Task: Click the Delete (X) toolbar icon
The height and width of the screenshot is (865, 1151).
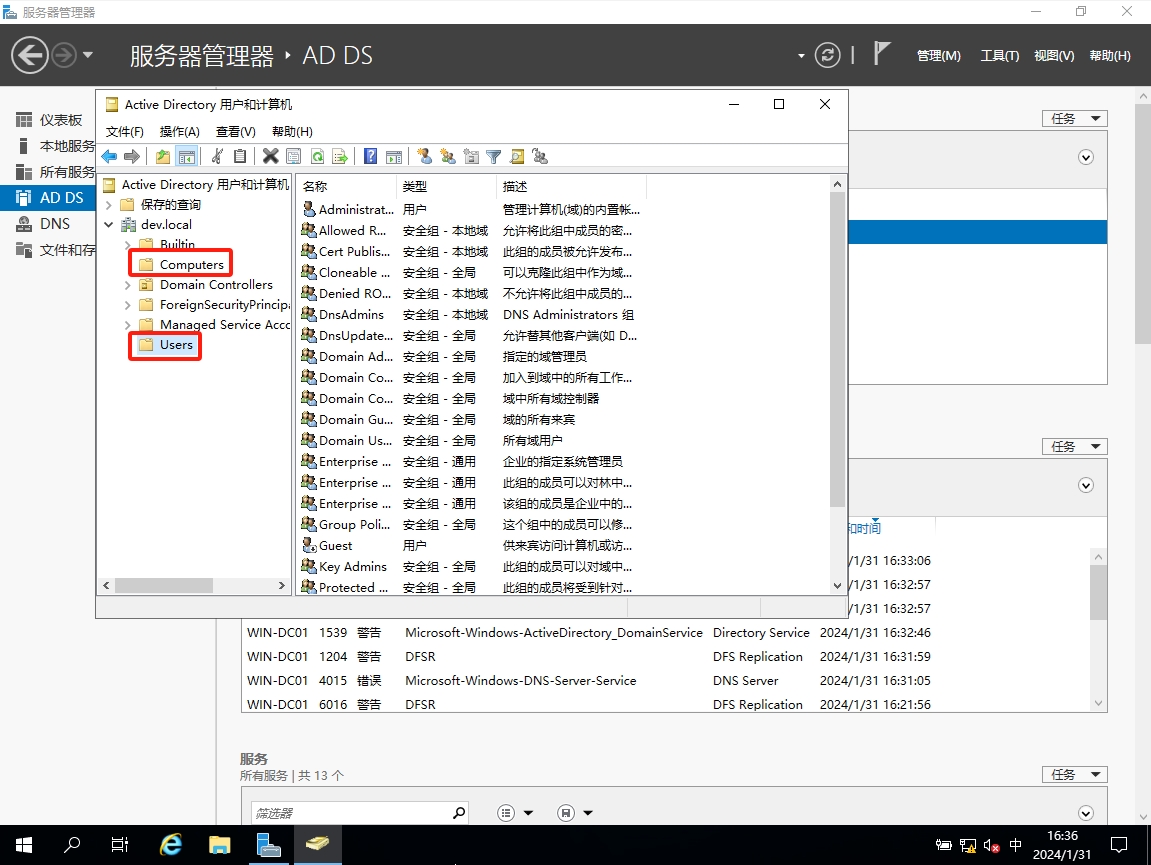Action: click(x=270, y=156)
